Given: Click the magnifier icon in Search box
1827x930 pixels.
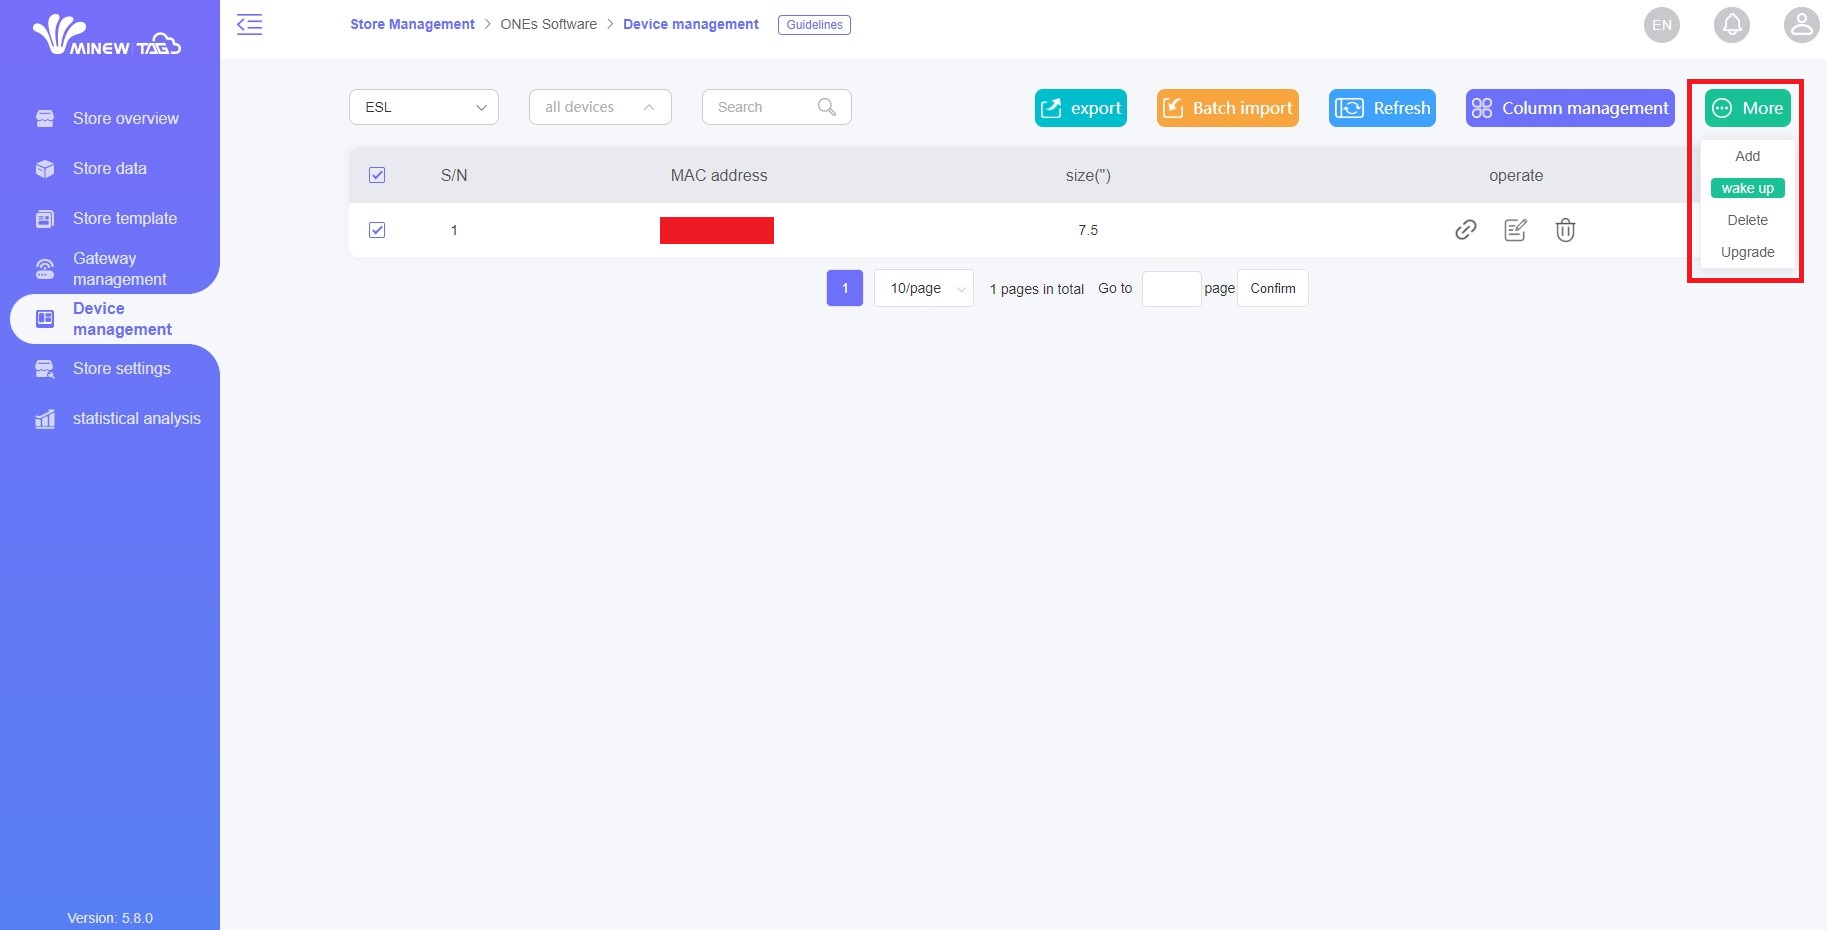Looking at the screenshot, I should click(x=827, y=107).
